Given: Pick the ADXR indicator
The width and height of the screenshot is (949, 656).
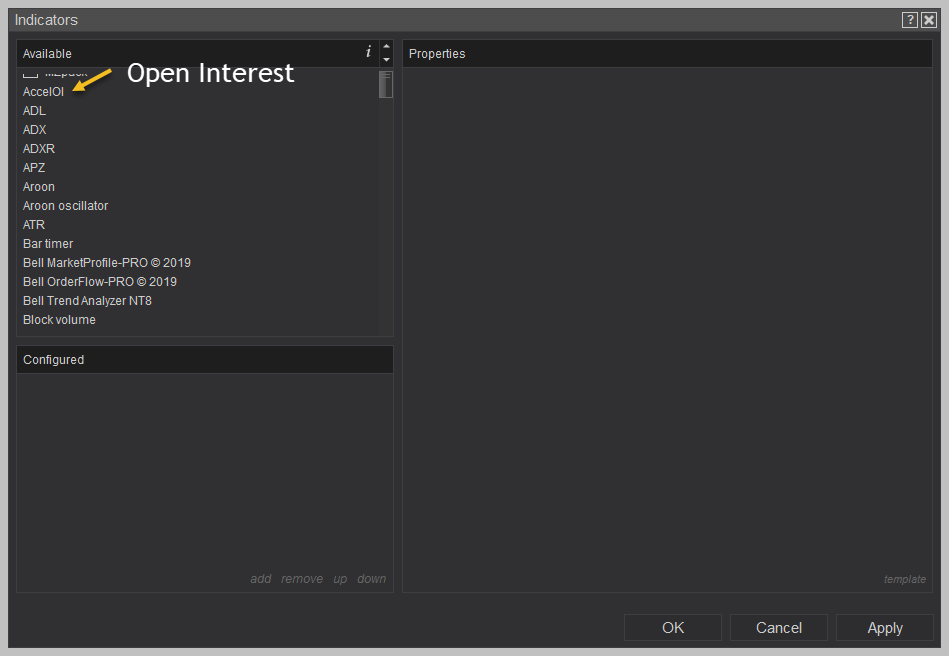Looking at the screenshot, I should point(39,149).
